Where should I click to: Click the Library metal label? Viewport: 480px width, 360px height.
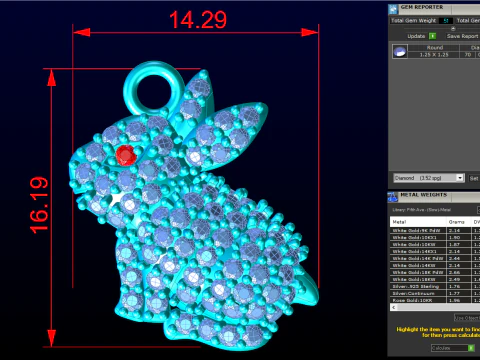(422, 210)
